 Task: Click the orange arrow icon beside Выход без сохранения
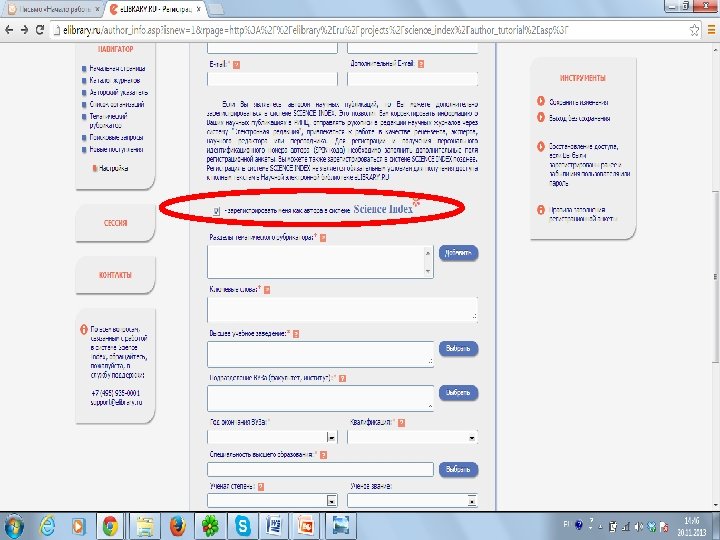coord(541,118)
